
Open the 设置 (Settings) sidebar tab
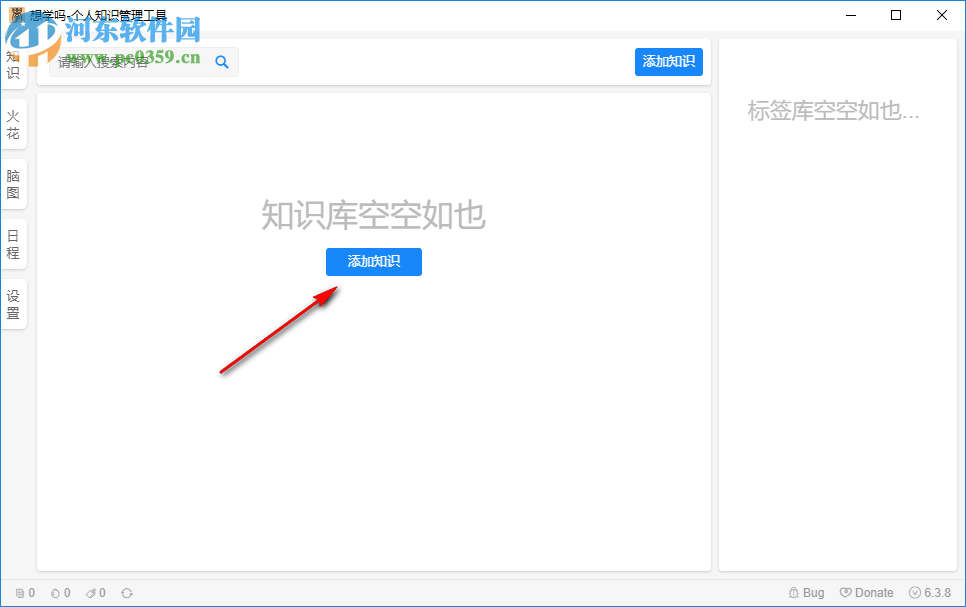point(13,303)
